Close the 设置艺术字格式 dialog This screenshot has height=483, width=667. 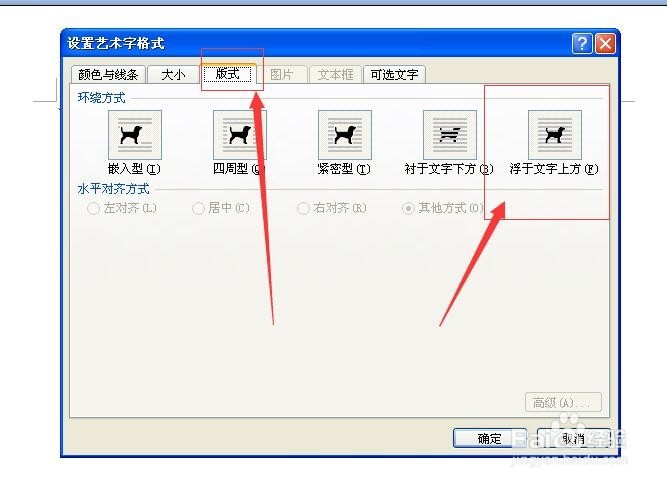click(x=605, y=43)
